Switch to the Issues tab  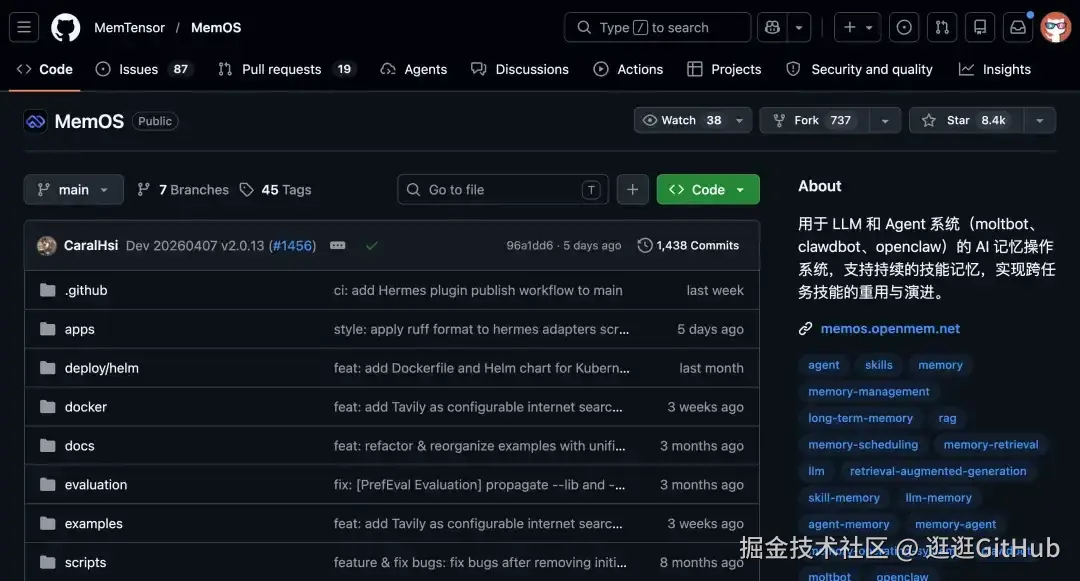tap(145, 70)
